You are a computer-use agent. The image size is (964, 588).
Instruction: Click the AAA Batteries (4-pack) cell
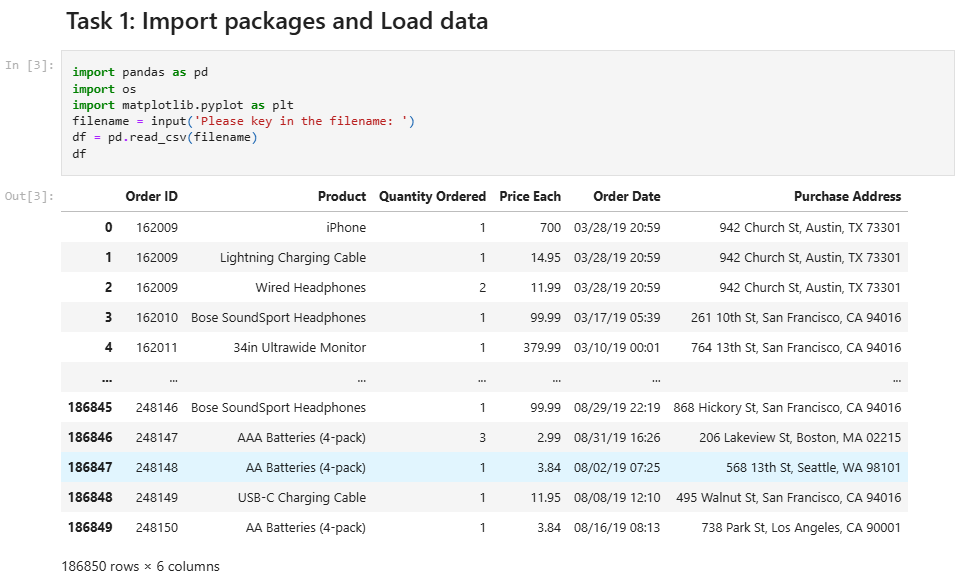point(301,438)
